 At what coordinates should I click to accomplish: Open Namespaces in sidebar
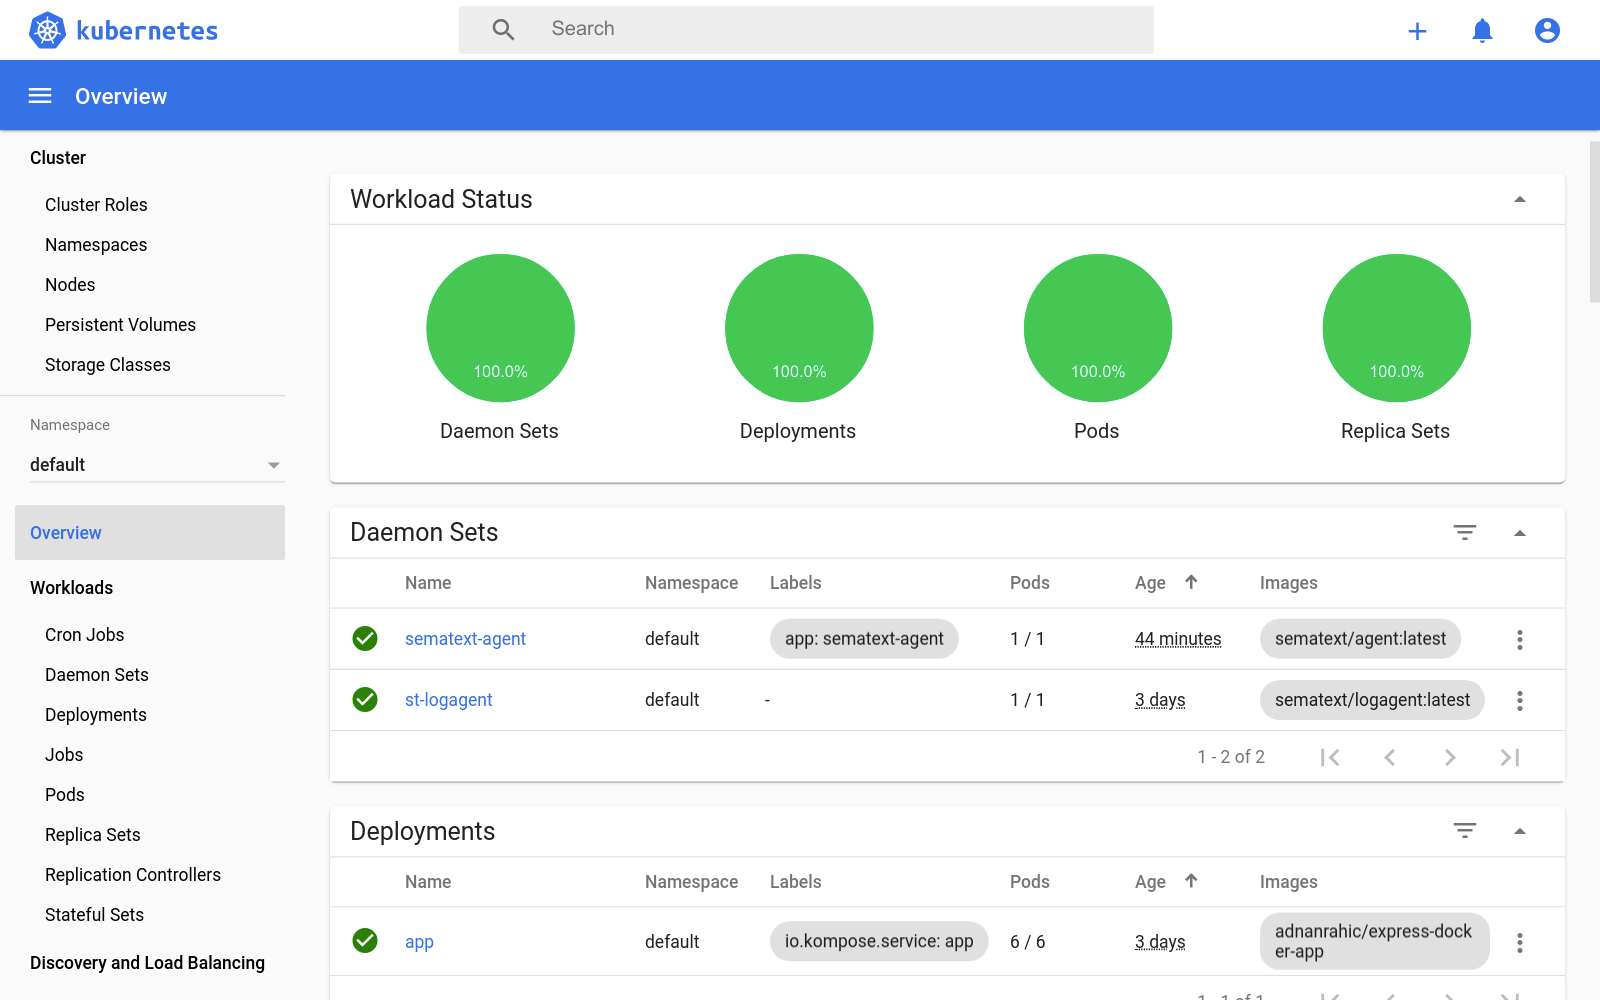tap(96, 245)
